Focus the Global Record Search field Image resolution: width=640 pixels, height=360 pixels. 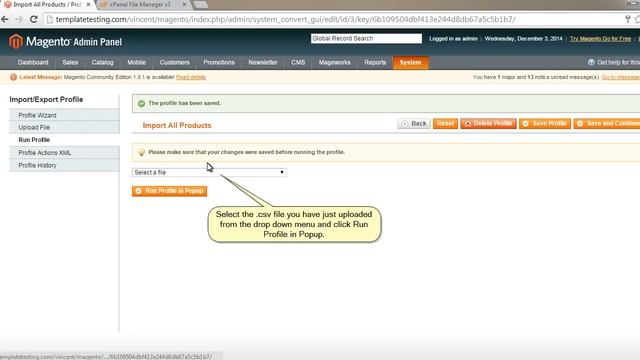coord(366,38)
